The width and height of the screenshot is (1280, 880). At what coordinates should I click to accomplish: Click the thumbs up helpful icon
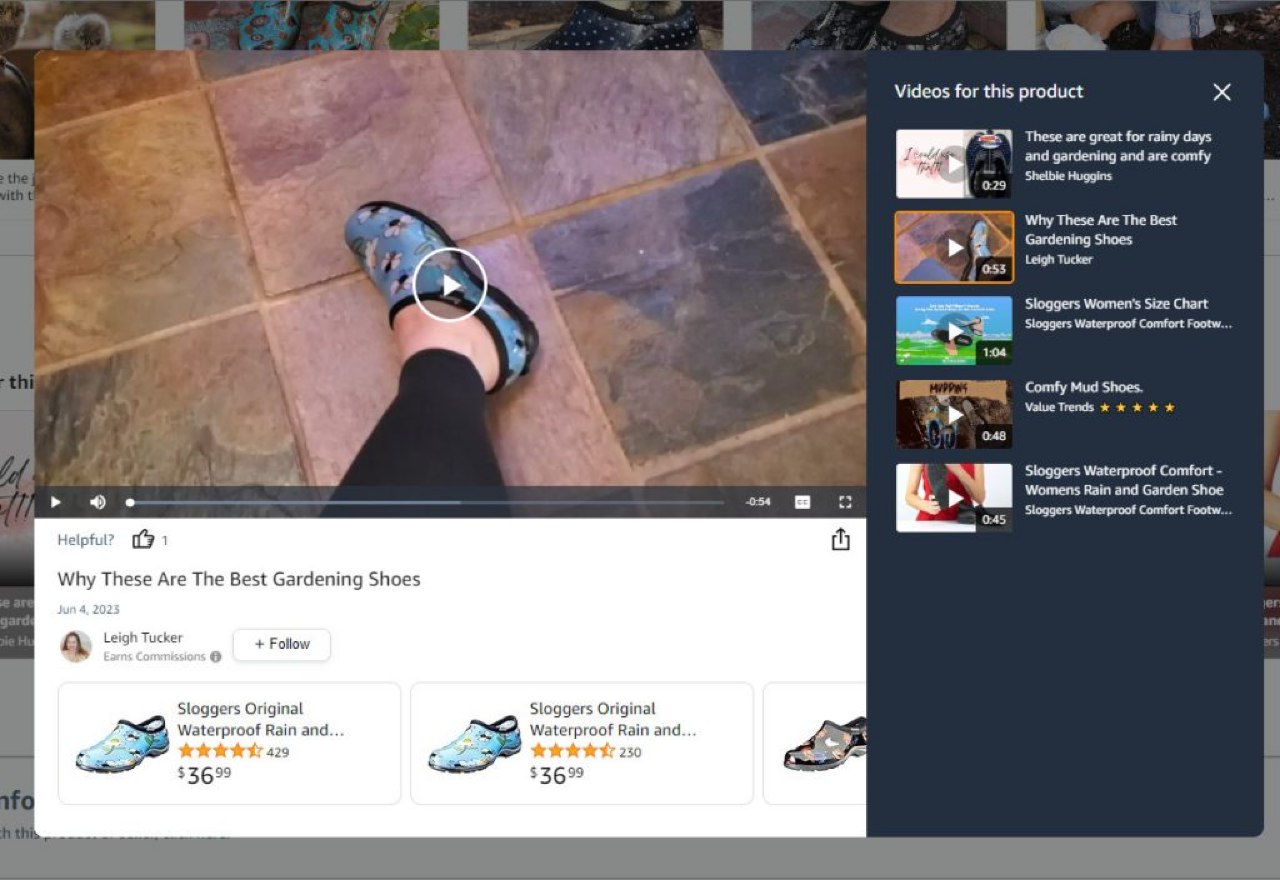(143, 539)
